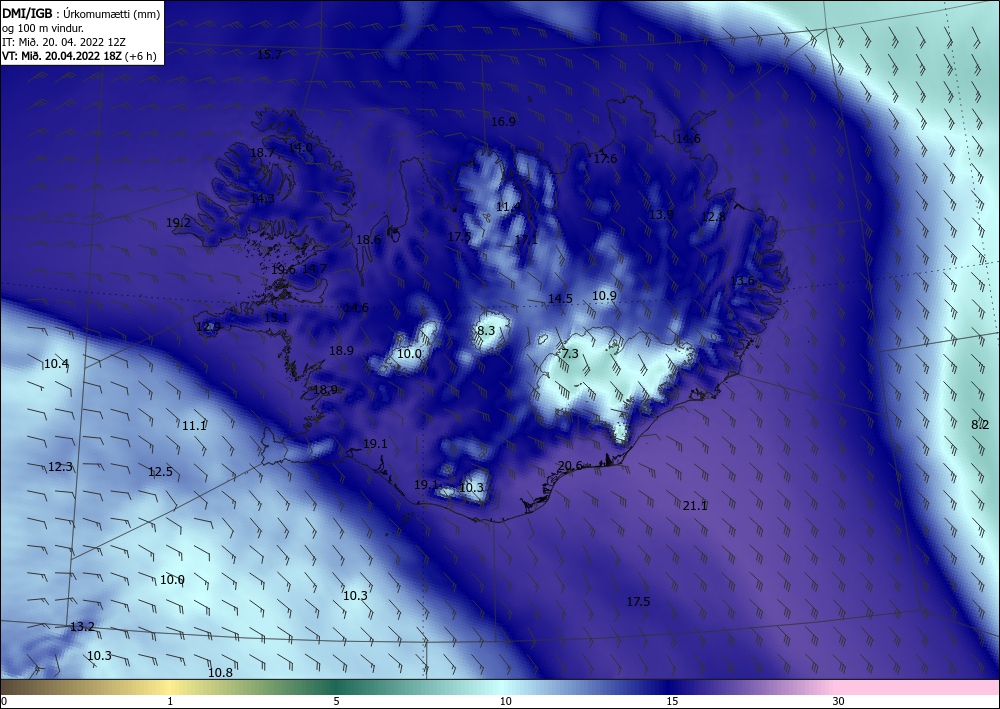Click the "VT: Mið. 20.04.2022 18Z (+6 h)" line
The width and height of the screenshot is (1000, 709).
(79, 56)
